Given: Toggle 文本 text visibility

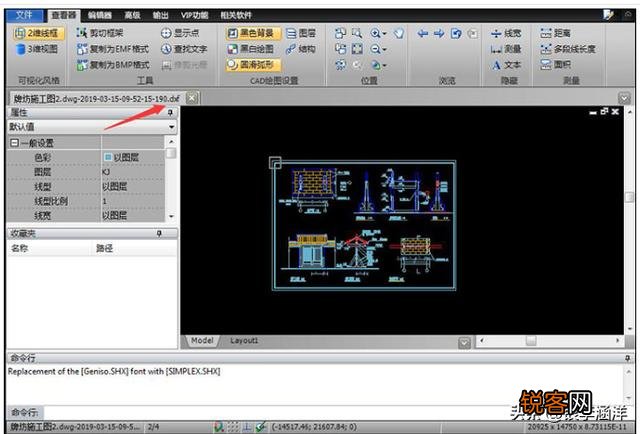Looking at the screenshot, I should [x=506, y=65].
